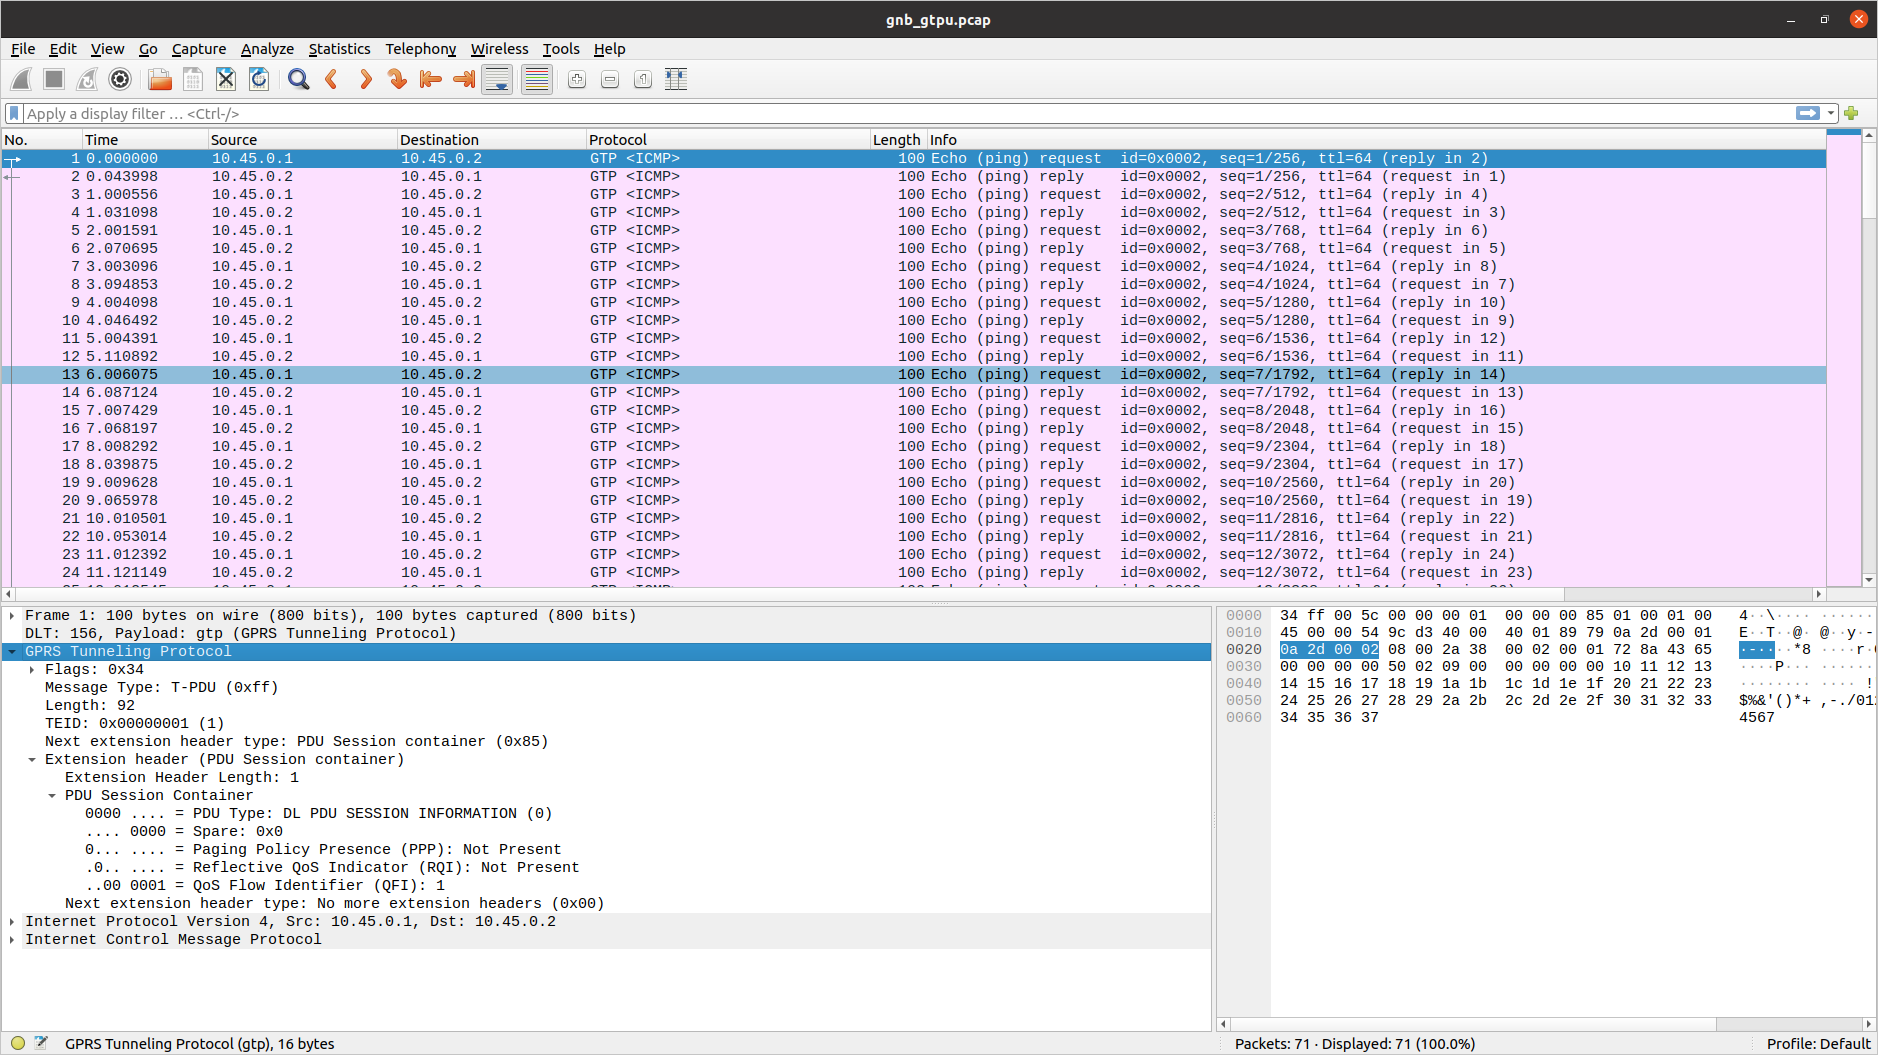The width and height of the screenshot is (1878, 1055).
Task: Toggle auto-scroll during live capture
Action: point(497,80)
